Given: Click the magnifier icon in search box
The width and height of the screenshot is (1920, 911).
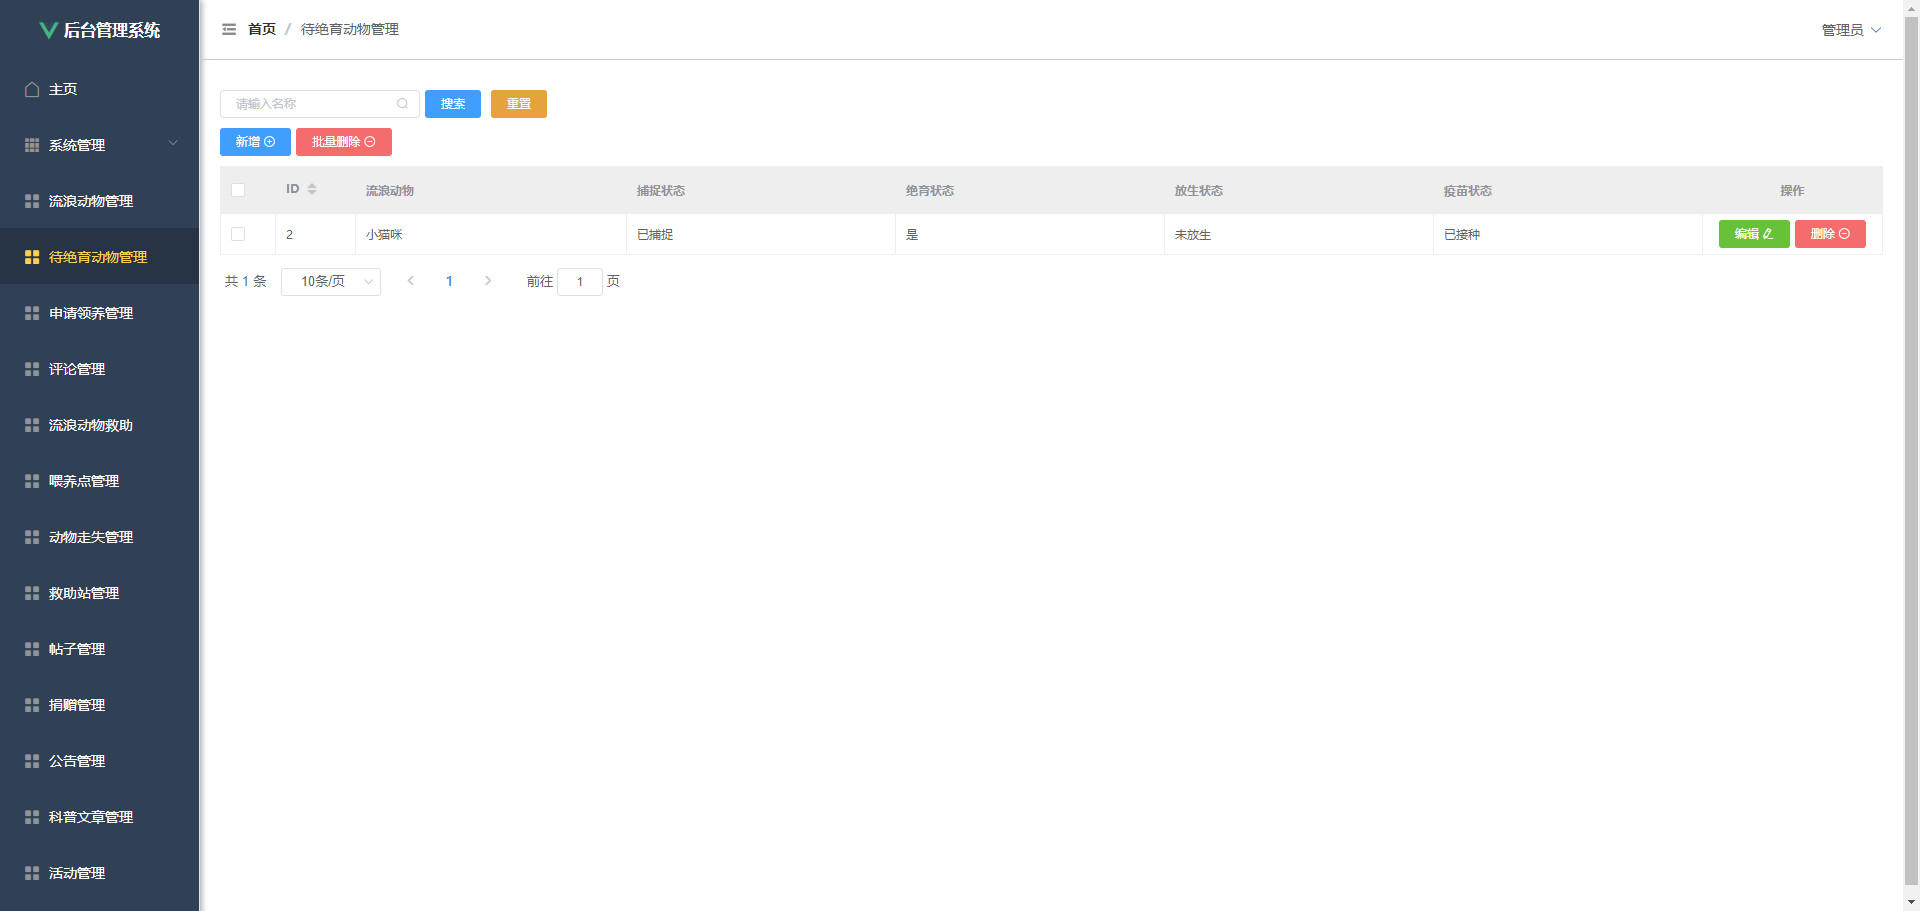Looking at the screenshot, I should [402, 104].
